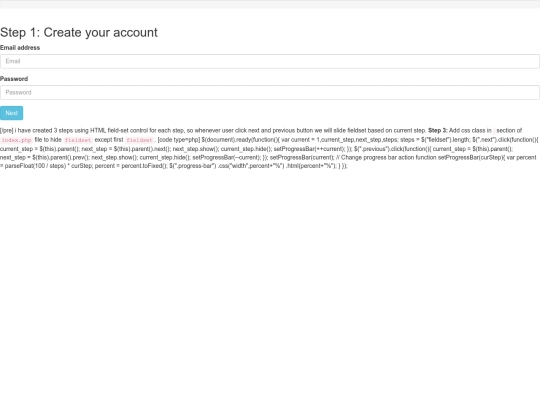This screenshot has height=405, width=540.
Task: Click the 'Email address' label
Action: tap(20, 48)
